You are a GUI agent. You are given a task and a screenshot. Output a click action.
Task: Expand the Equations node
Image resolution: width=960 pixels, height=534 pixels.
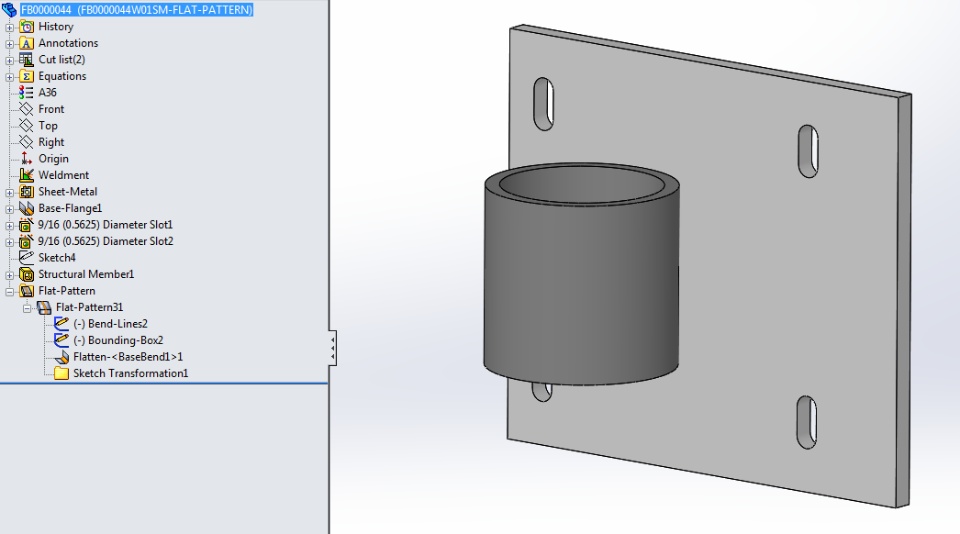[x=9, y=77]
